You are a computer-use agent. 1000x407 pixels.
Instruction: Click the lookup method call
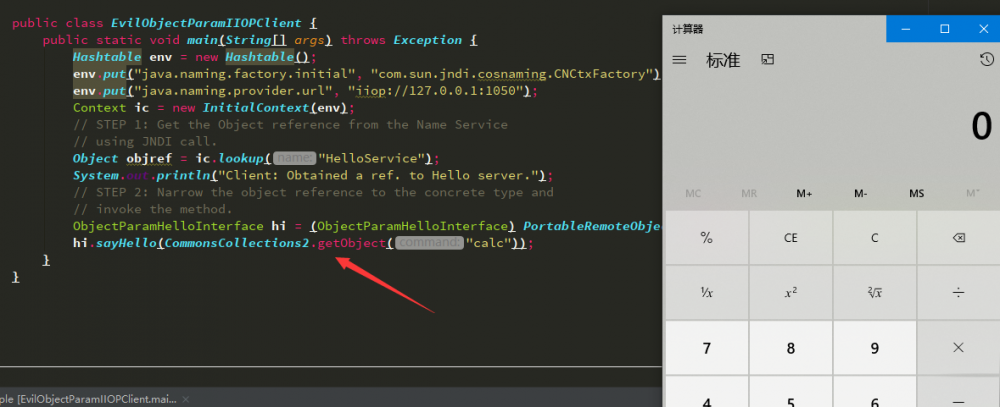pyautogui.click(x=240, y=158)
